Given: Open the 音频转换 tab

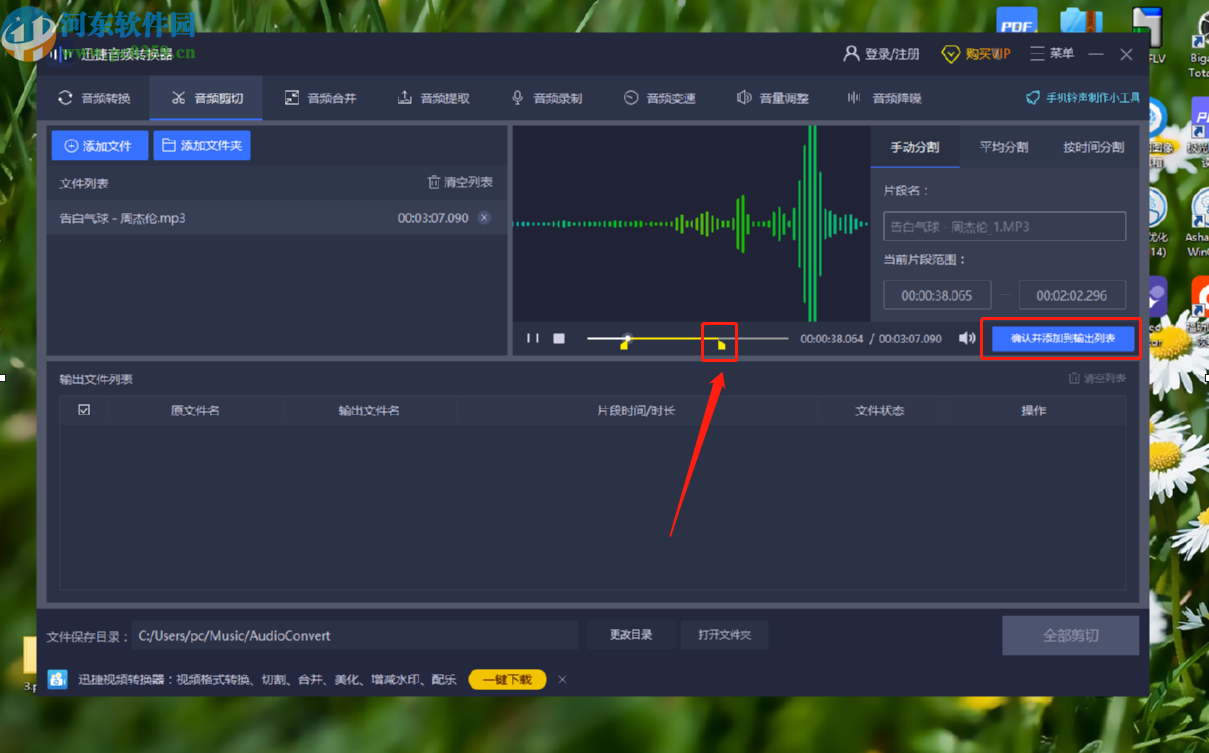Looking at the screenshot, I should tap(94, 98).
